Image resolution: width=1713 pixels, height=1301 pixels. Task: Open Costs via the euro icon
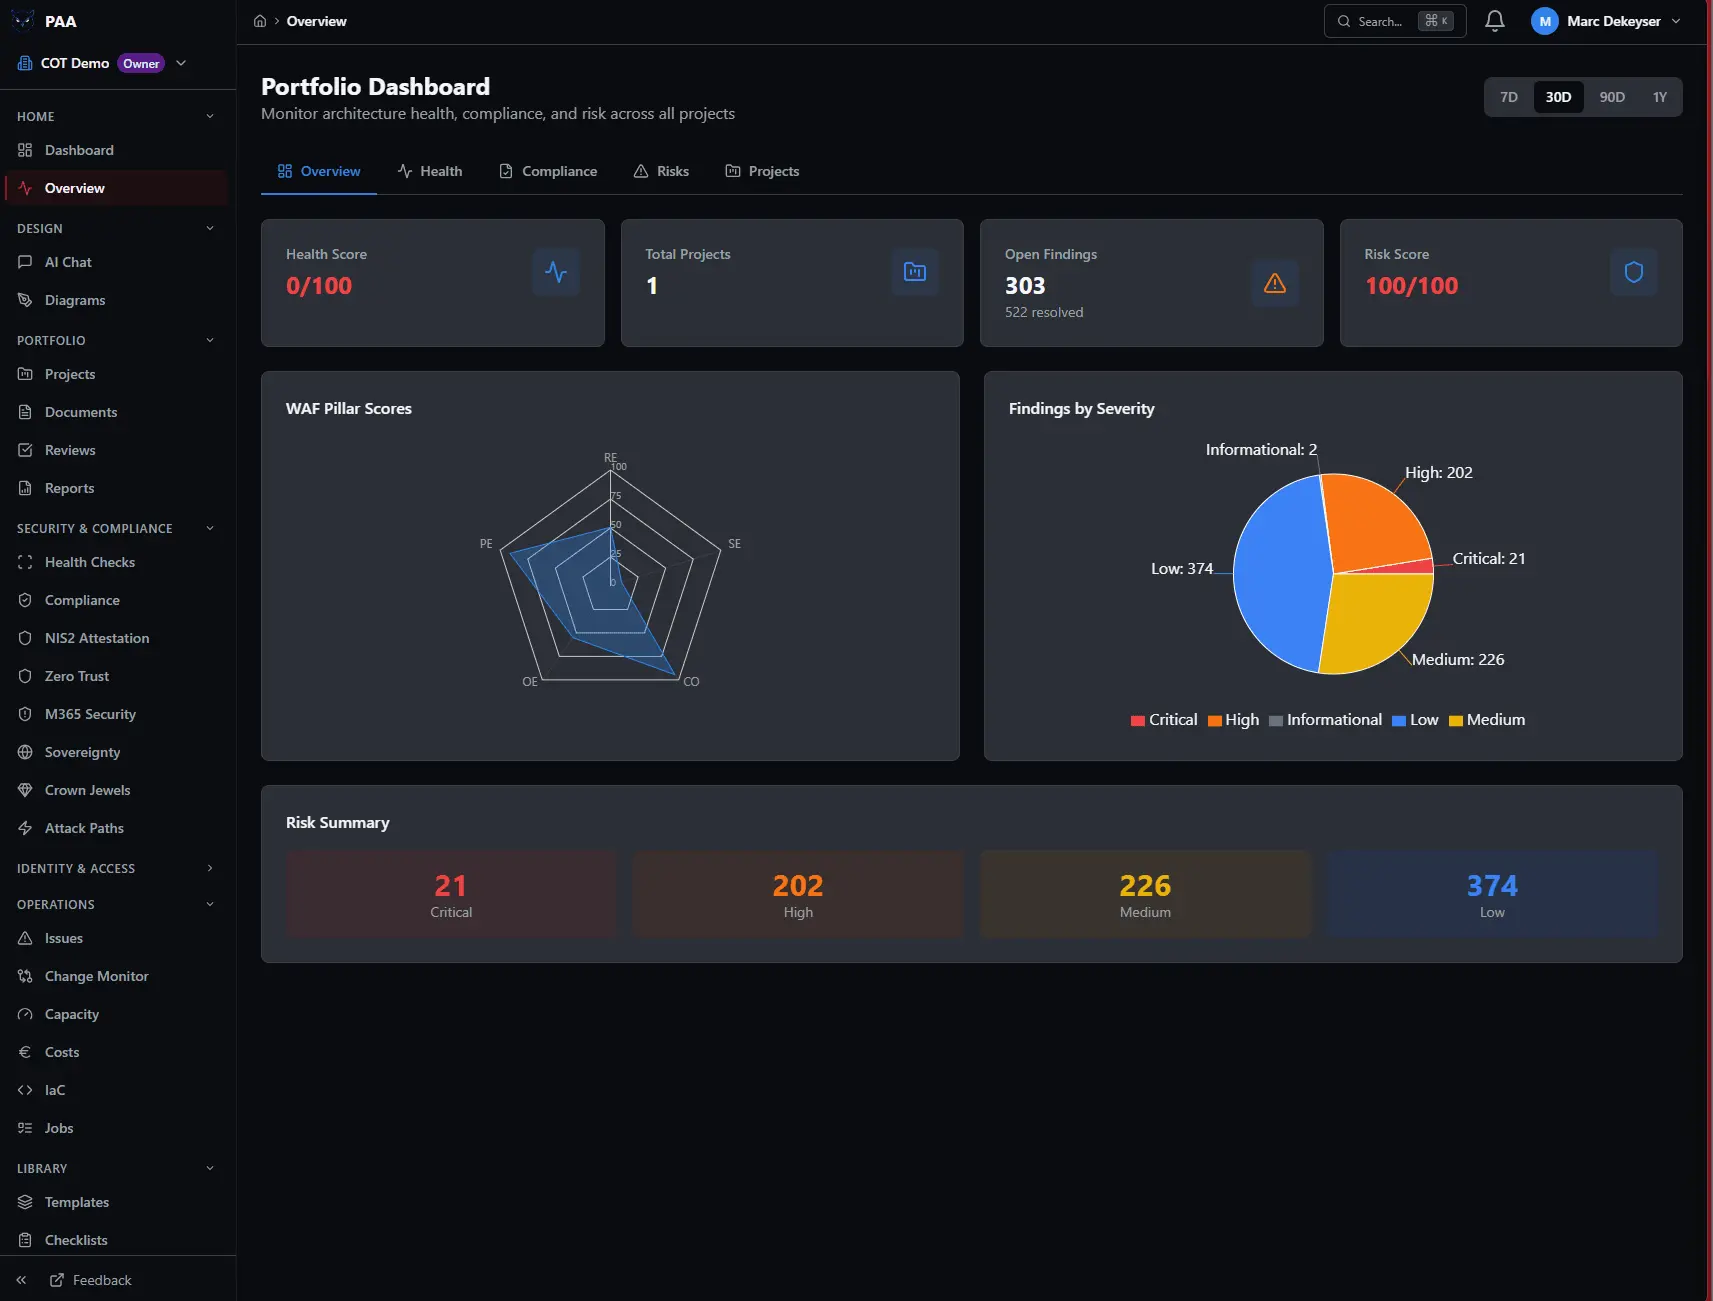point(25,1052)
